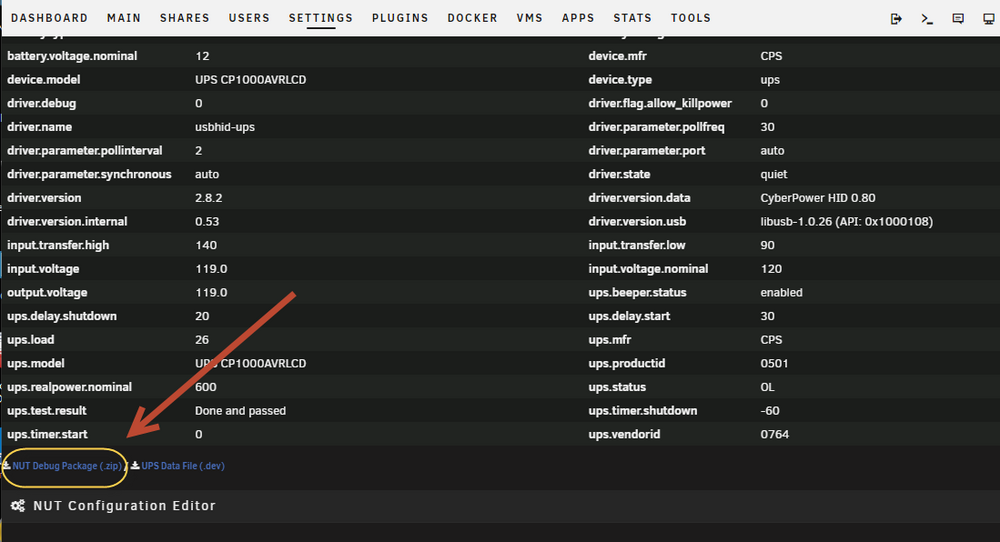Open the USERS tab
Screen dimensions: 1000x542
coord(249,18)
